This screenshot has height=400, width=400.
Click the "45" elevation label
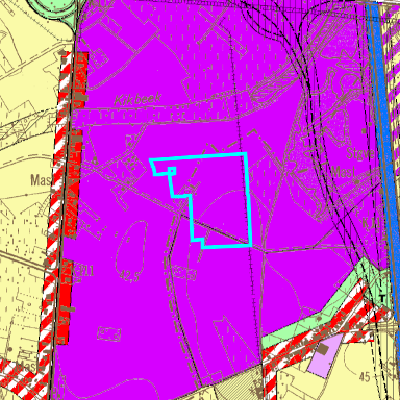365,377
